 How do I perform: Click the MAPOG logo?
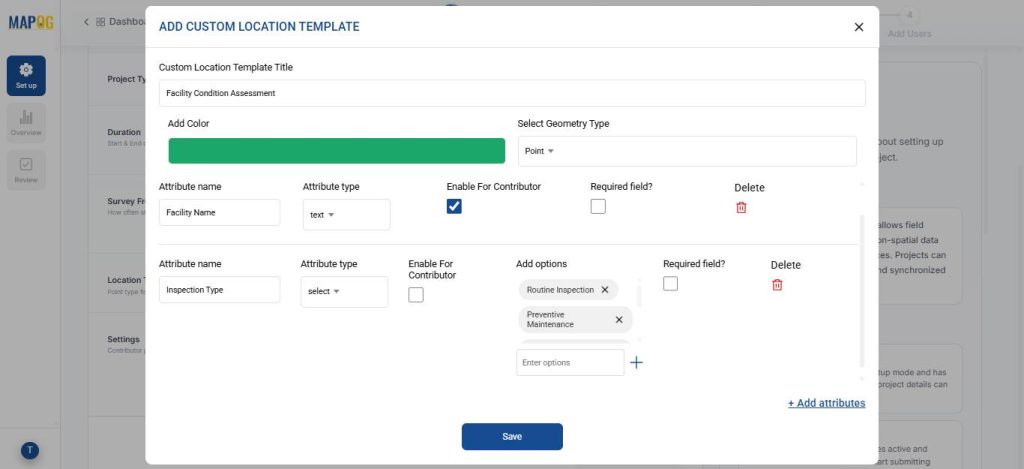(31, 22)
